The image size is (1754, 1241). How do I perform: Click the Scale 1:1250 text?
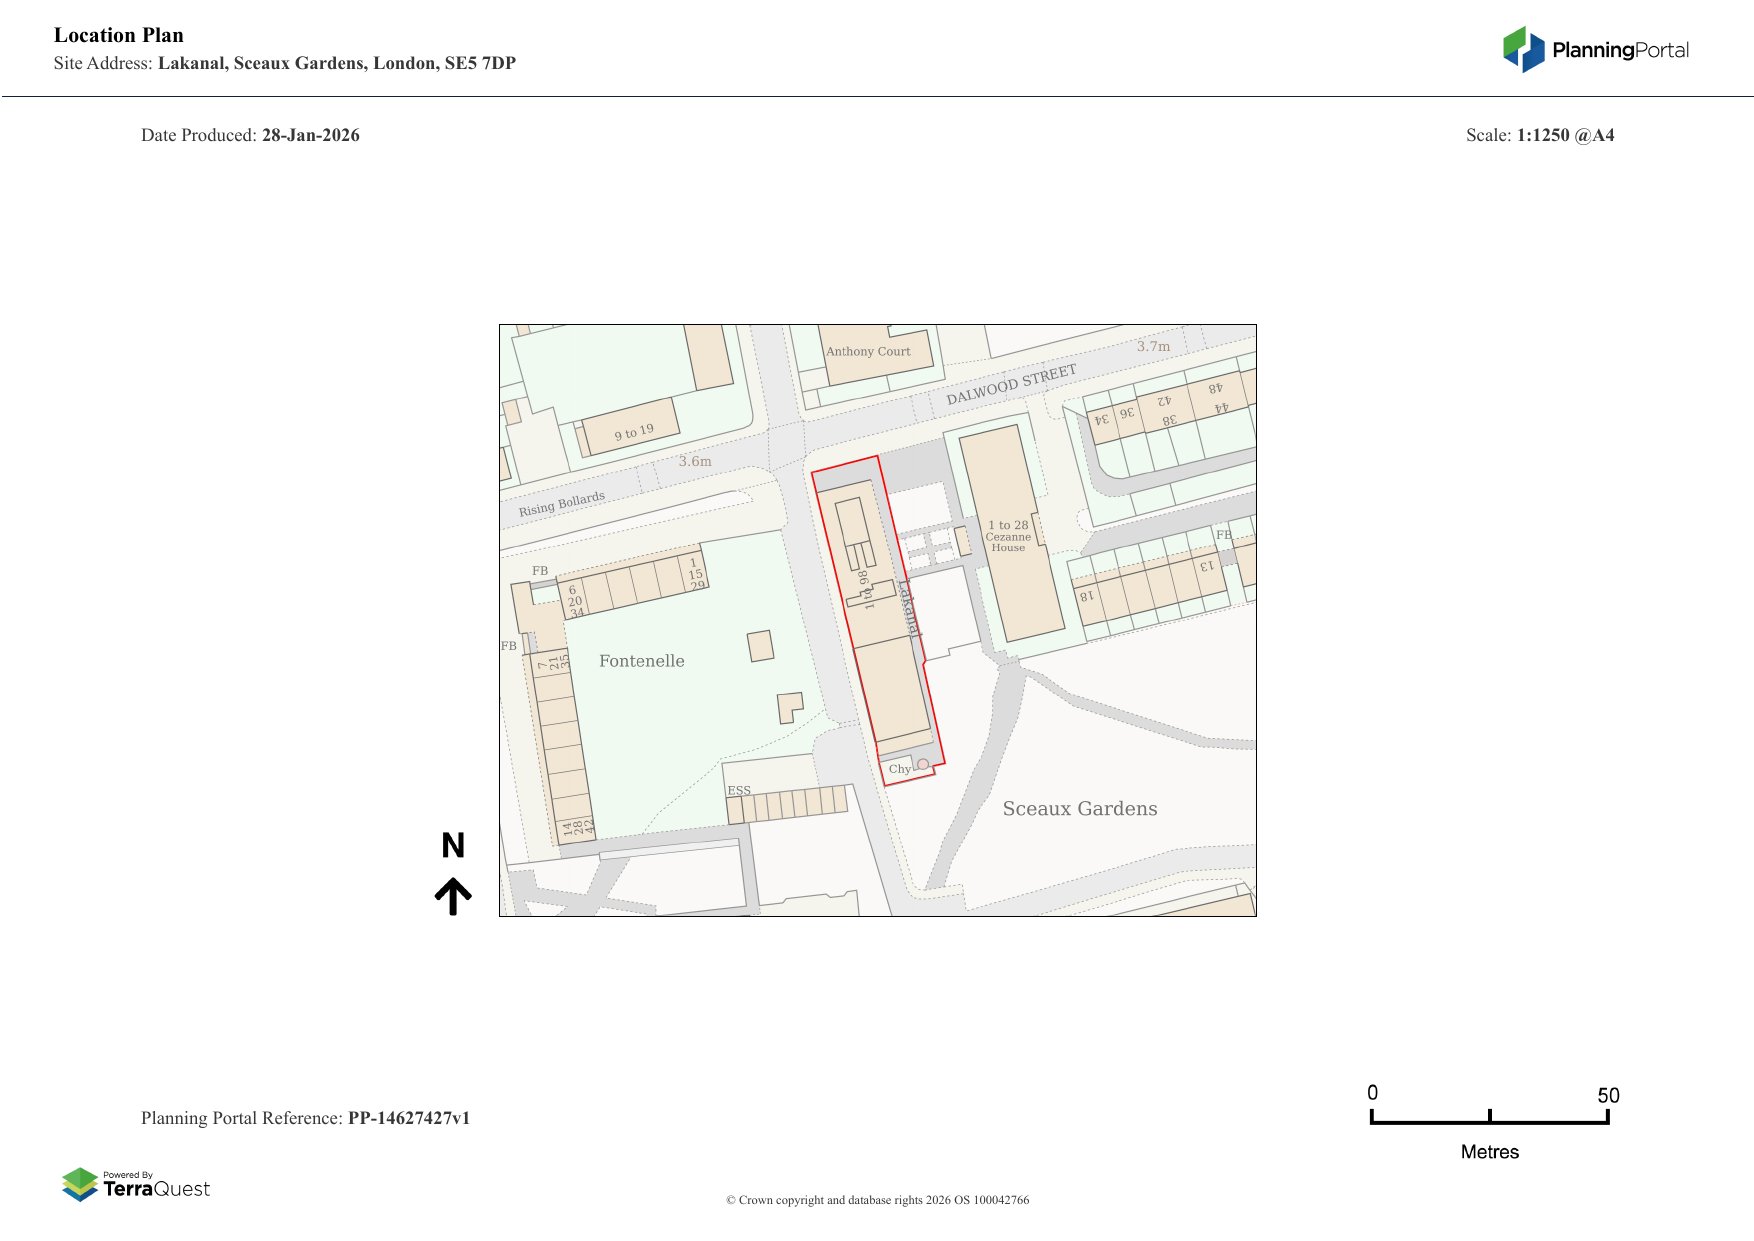click(x=1540, y=135)
